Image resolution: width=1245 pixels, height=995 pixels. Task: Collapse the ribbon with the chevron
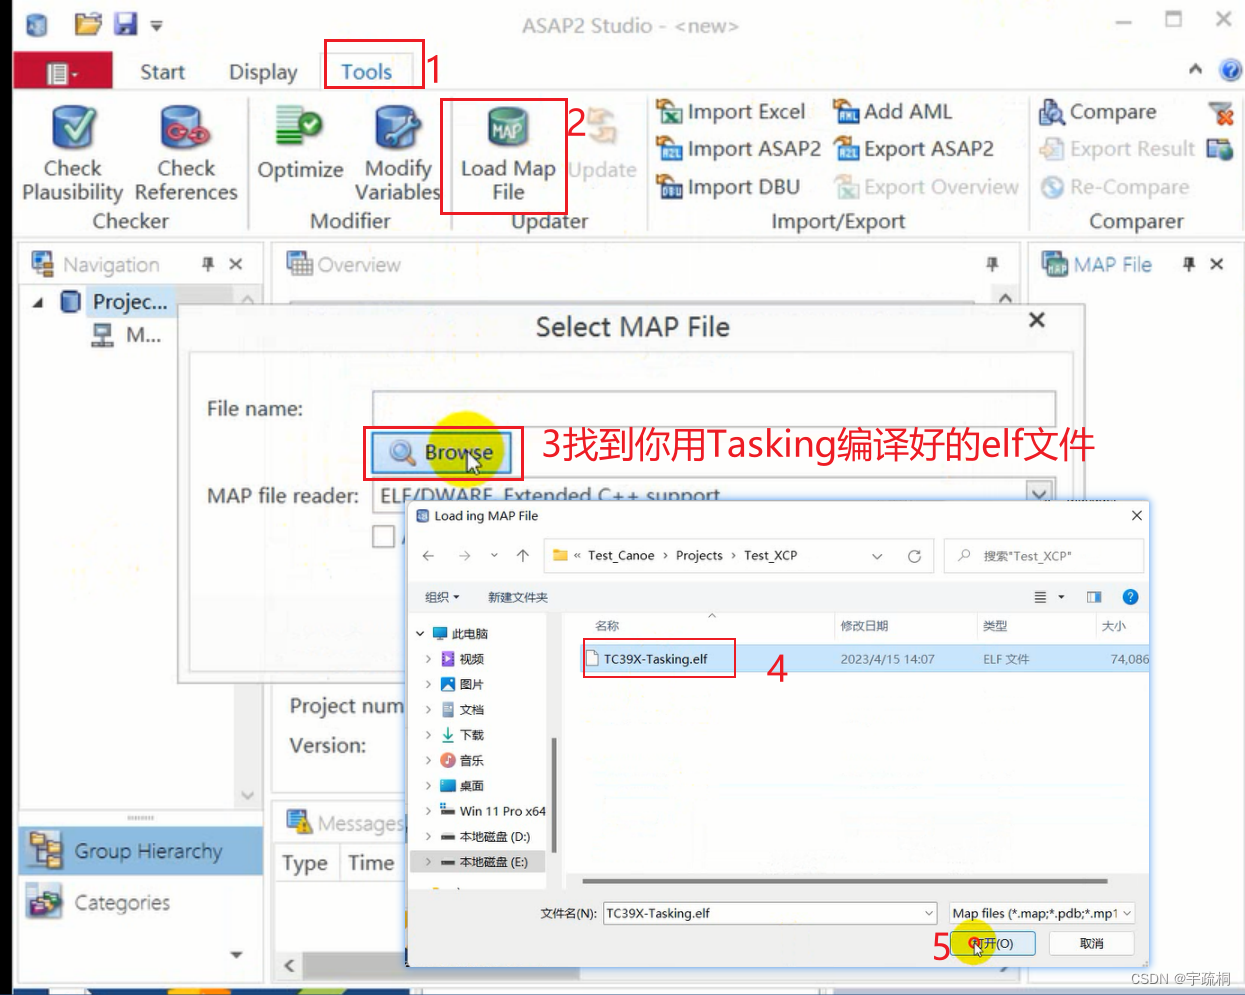click(1195, 69)
